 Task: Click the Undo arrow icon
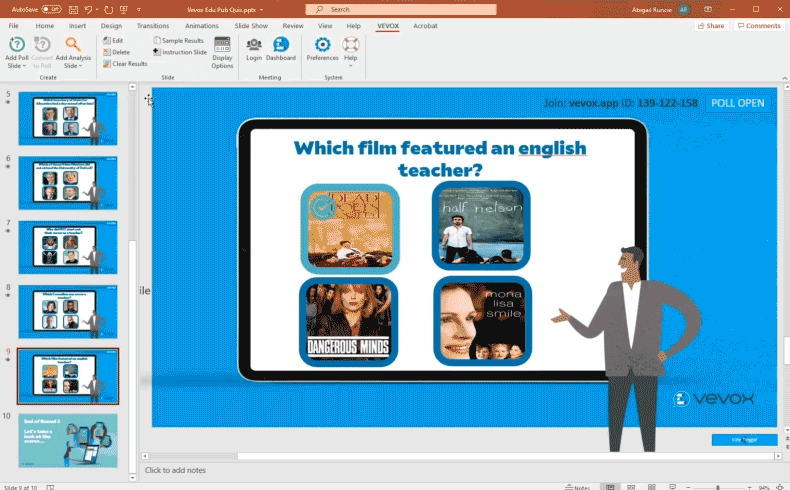point(89,9)
